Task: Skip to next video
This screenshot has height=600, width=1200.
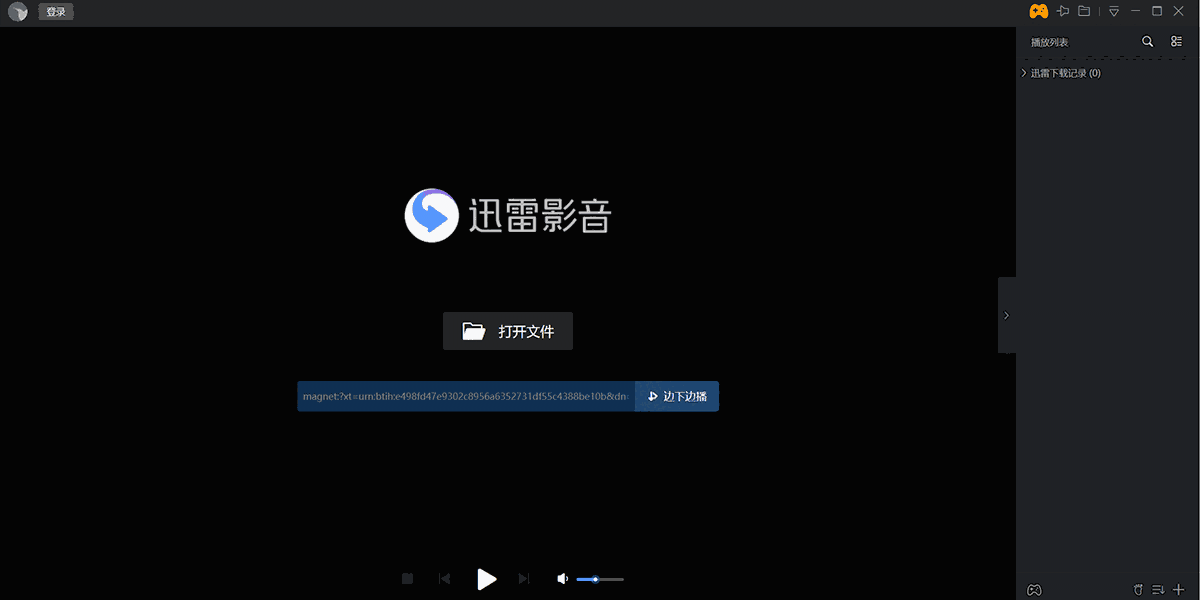Action: click(523, 578)
